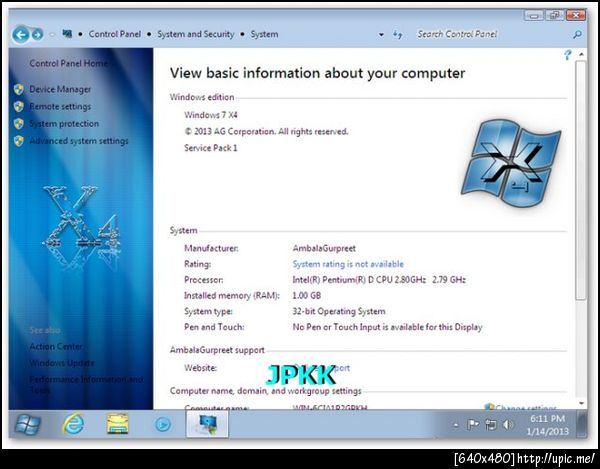This screenshot has width=600, height=469.
Task: Open Device Manager from sidebar
Action: [x=60, y=89]
